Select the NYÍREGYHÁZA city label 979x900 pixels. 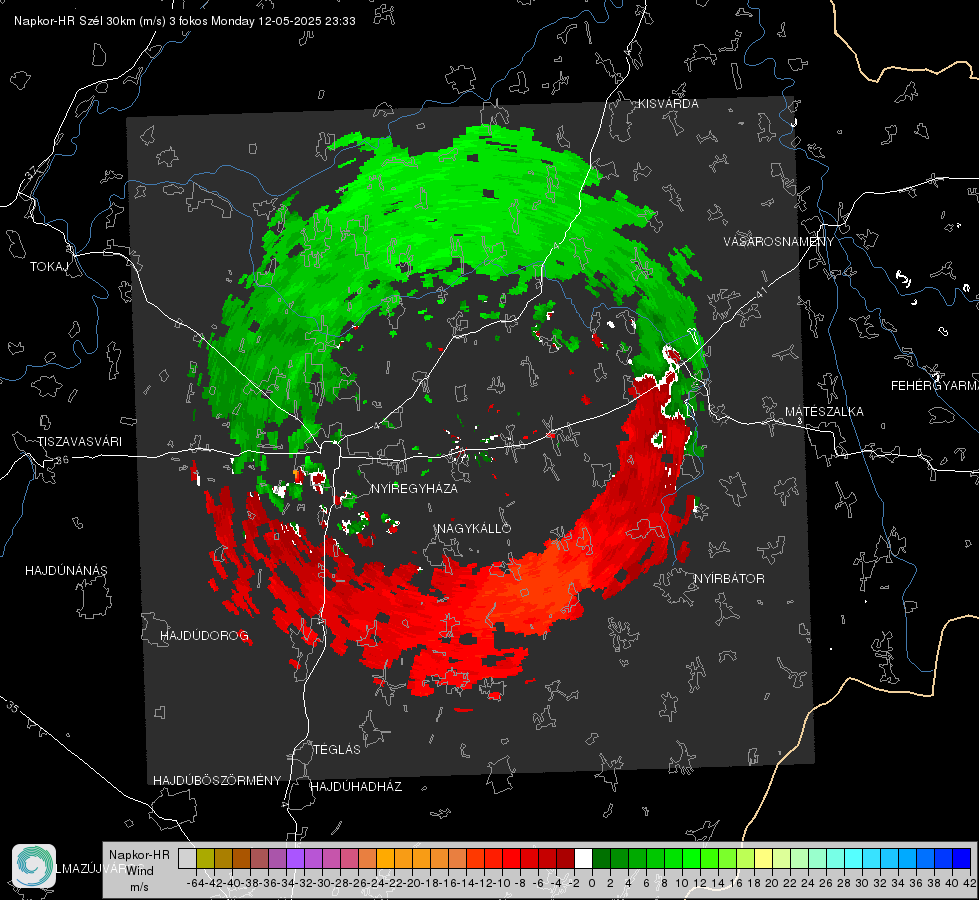coord(414,488)
